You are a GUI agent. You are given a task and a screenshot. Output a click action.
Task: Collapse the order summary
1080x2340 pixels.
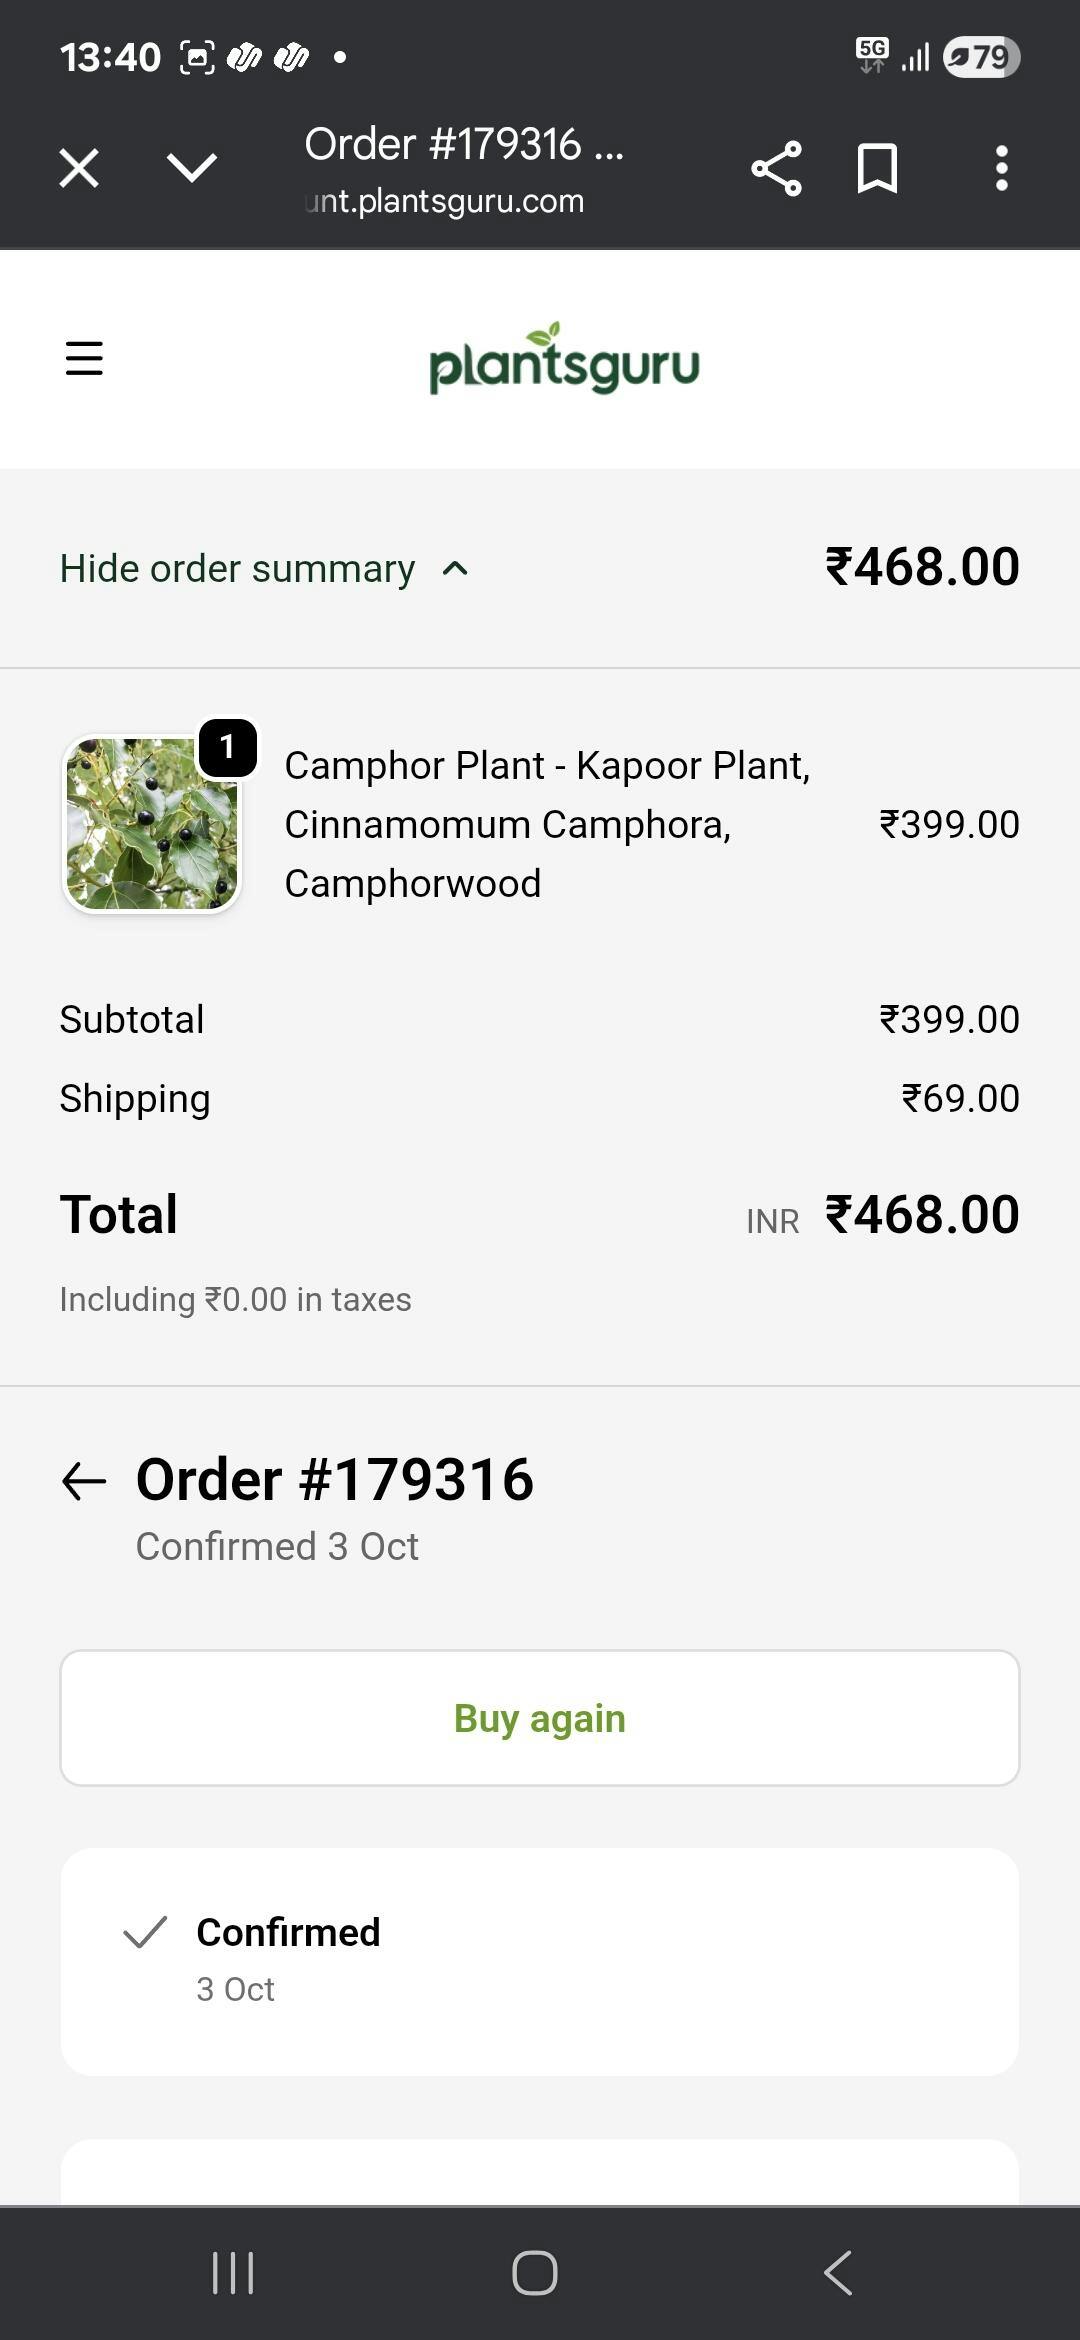(237, 569)
